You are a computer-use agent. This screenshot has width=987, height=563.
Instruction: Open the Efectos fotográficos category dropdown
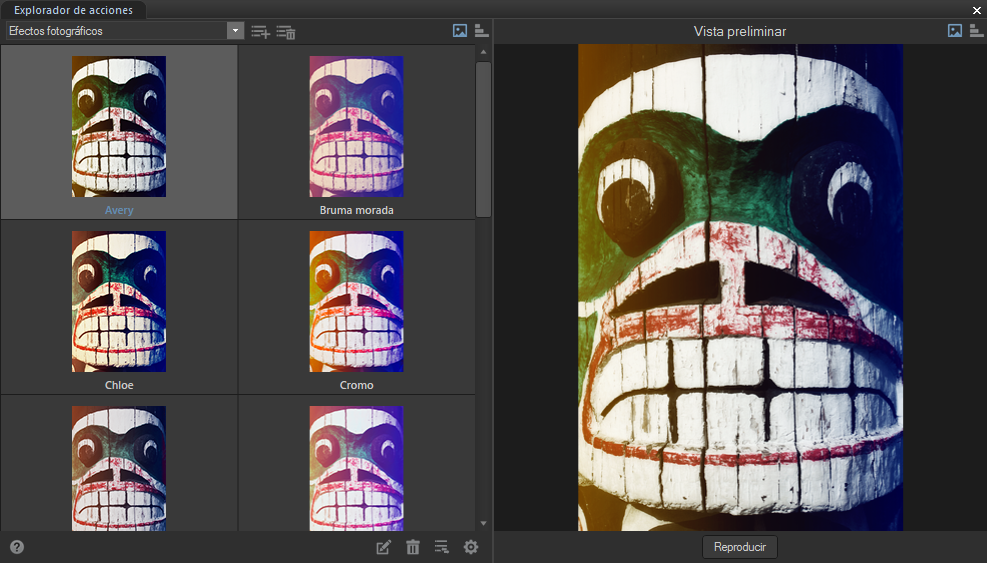point(236,31)
